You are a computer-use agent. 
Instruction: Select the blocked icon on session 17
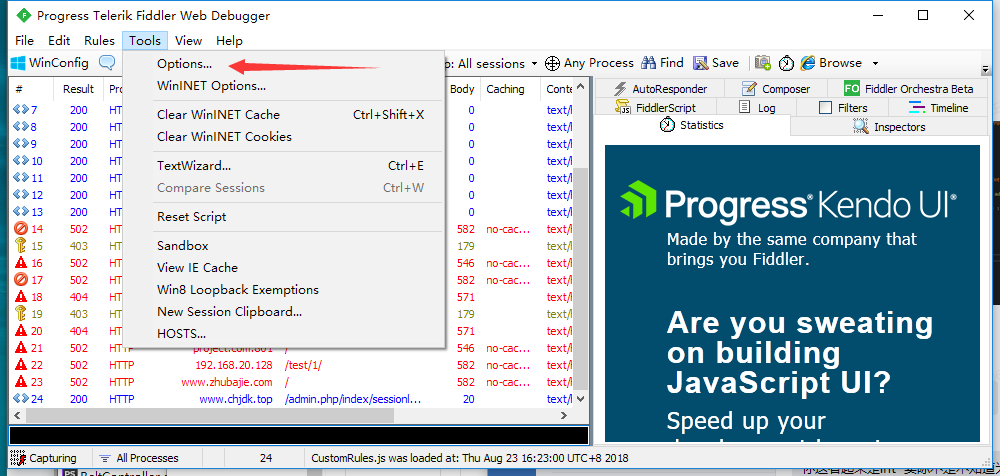point(20,279)
